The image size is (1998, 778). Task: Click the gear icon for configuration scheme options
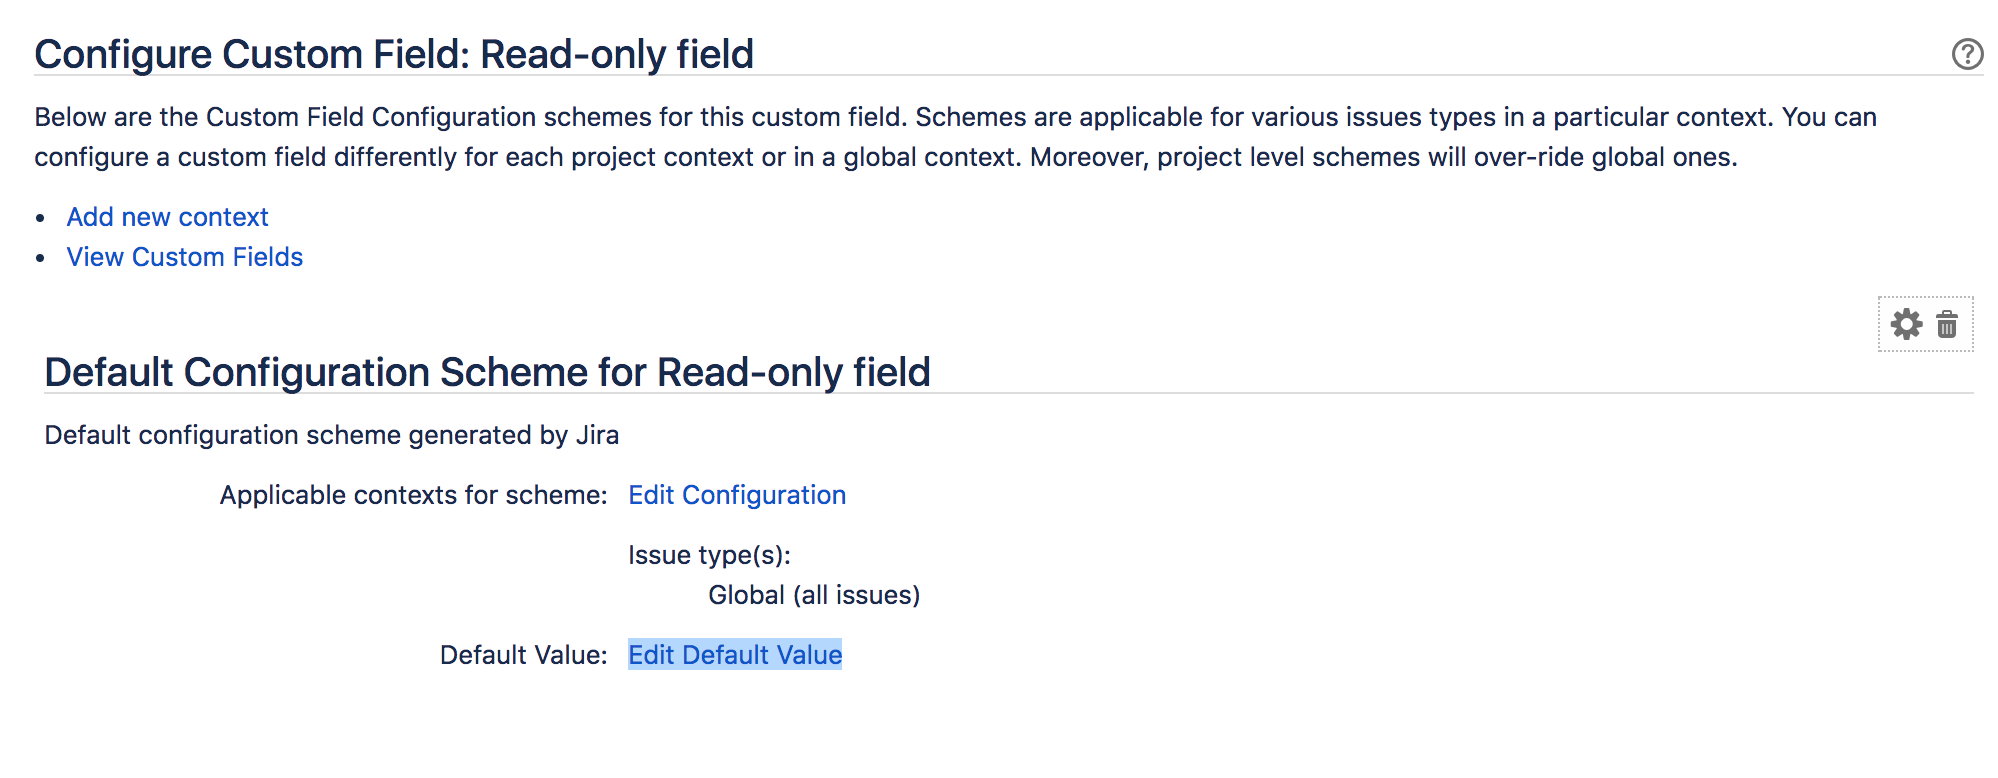[1908, 324]
